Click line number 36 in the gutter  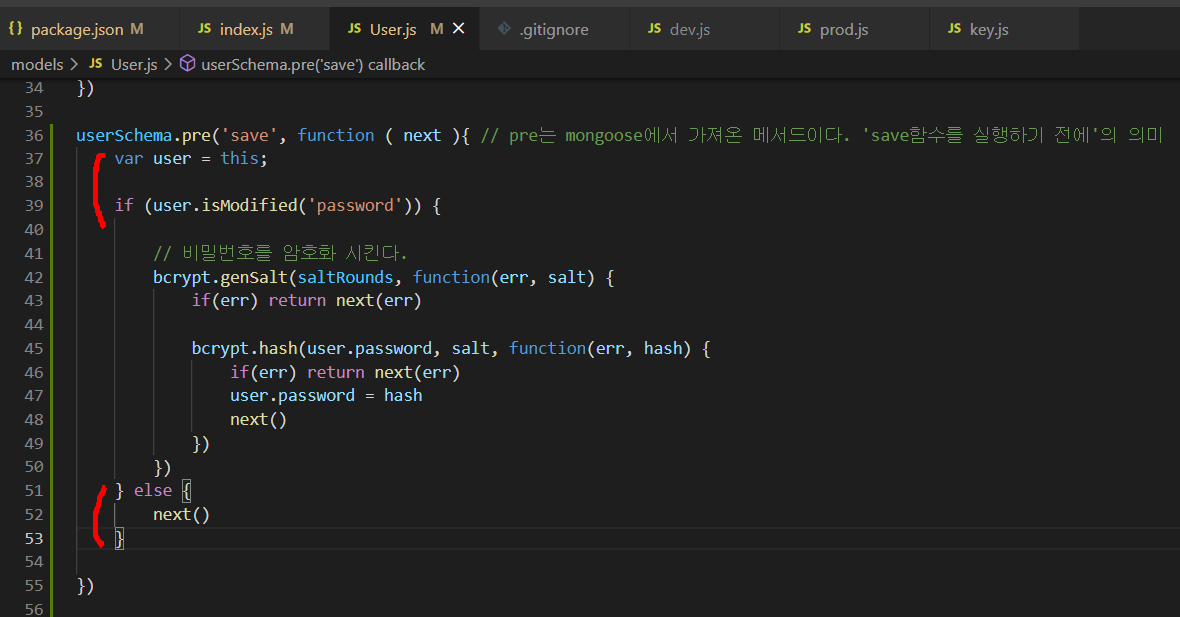pos(33,135)
